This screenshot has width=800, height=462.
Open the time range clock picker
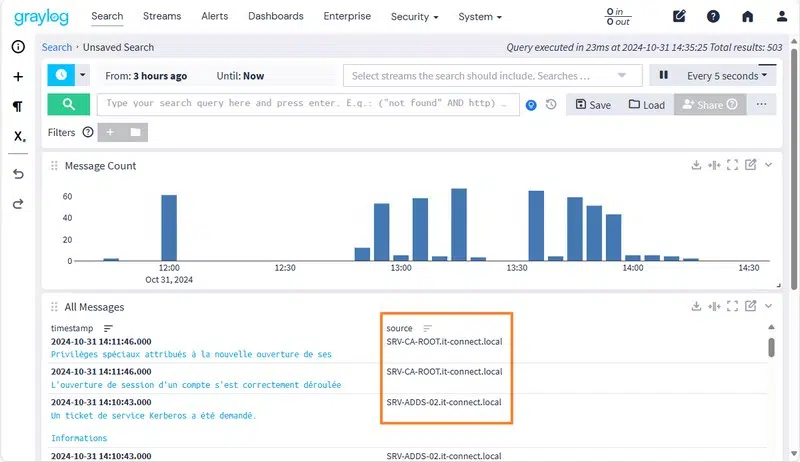(x=60, y=75)
